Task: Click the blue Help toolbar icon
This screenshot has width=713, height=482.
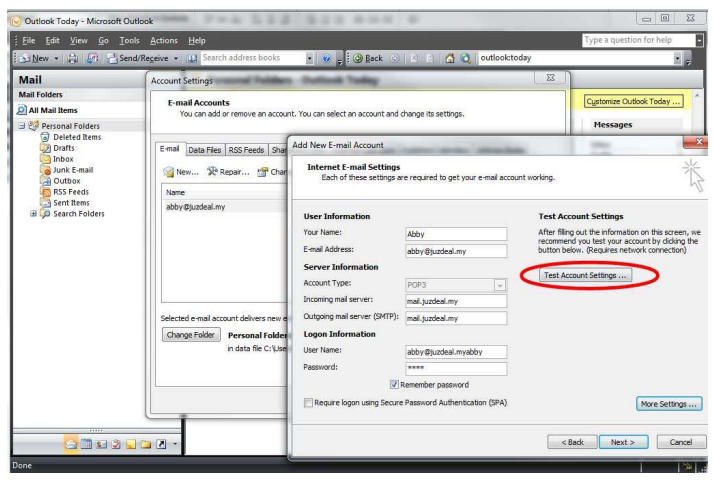Action: (x=326, y=58)
